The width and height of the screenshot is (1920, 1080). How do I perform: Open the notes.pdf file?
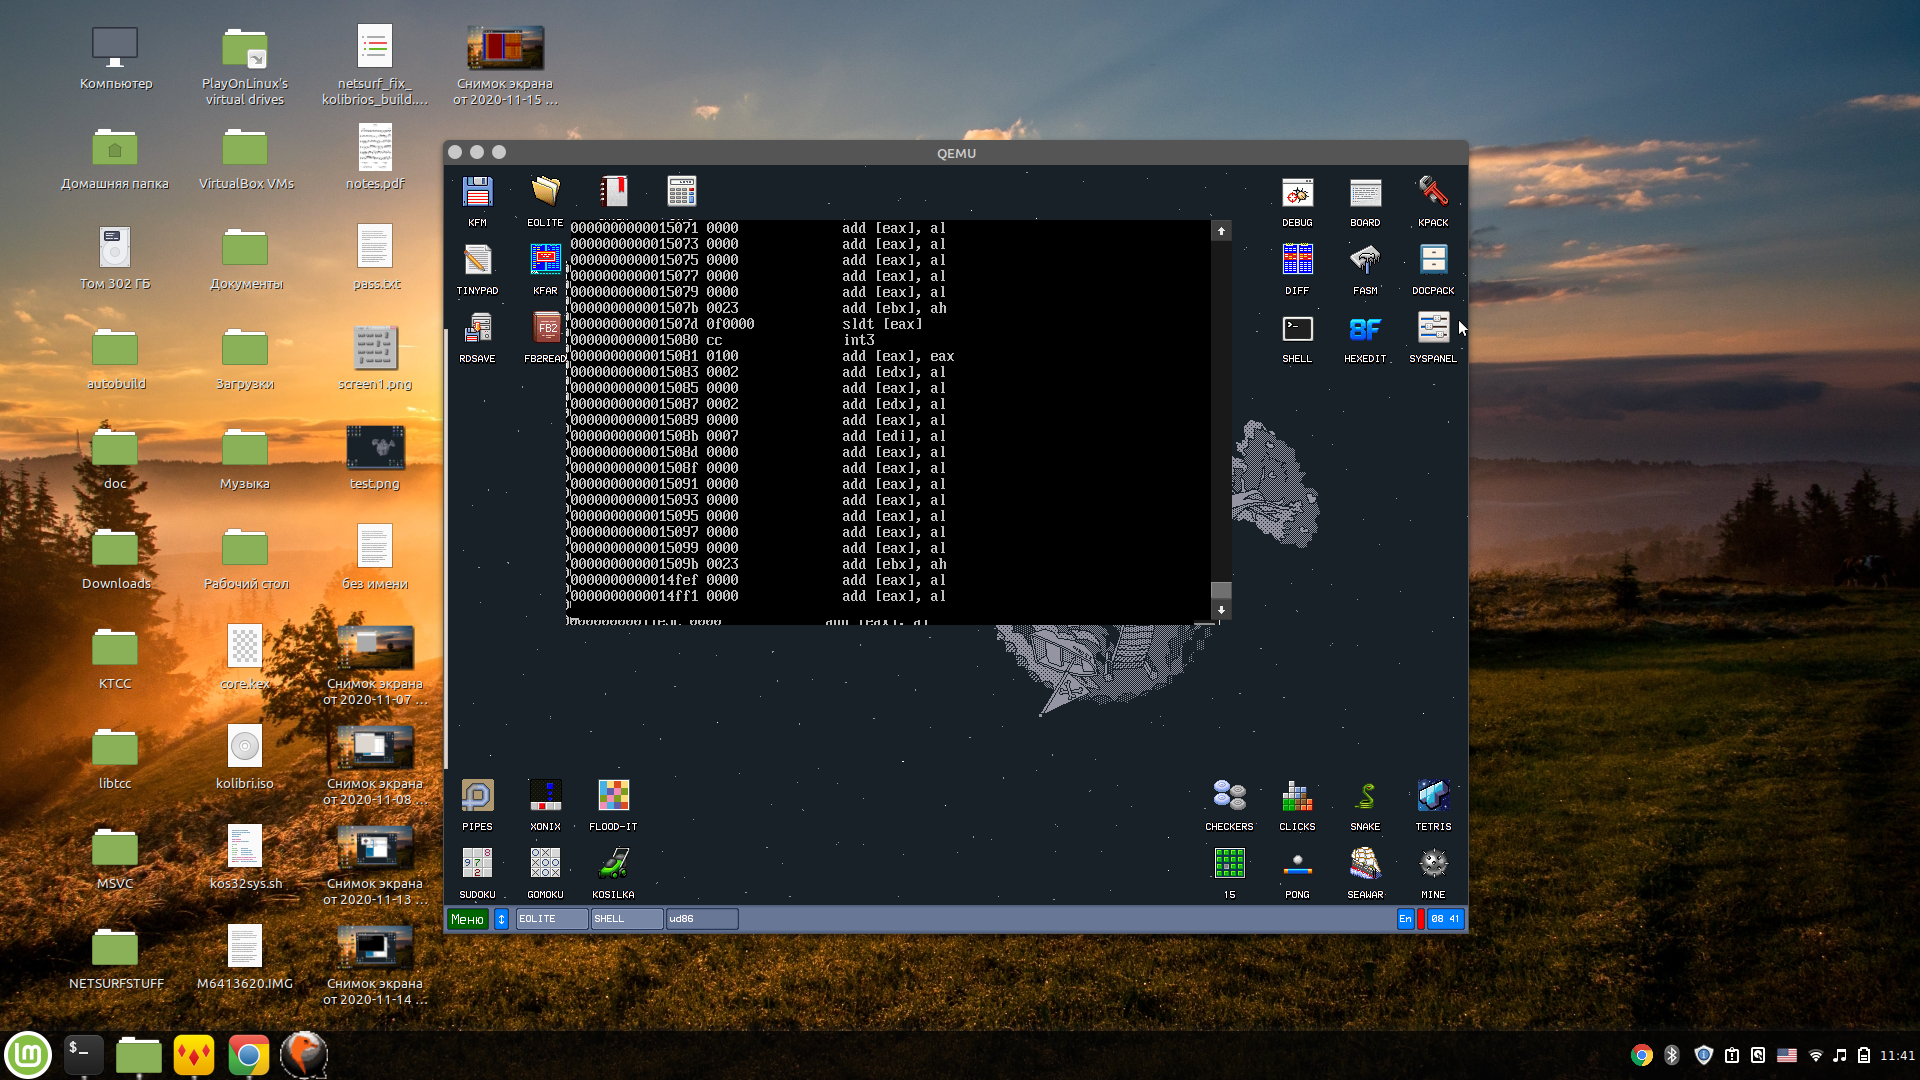375,157
